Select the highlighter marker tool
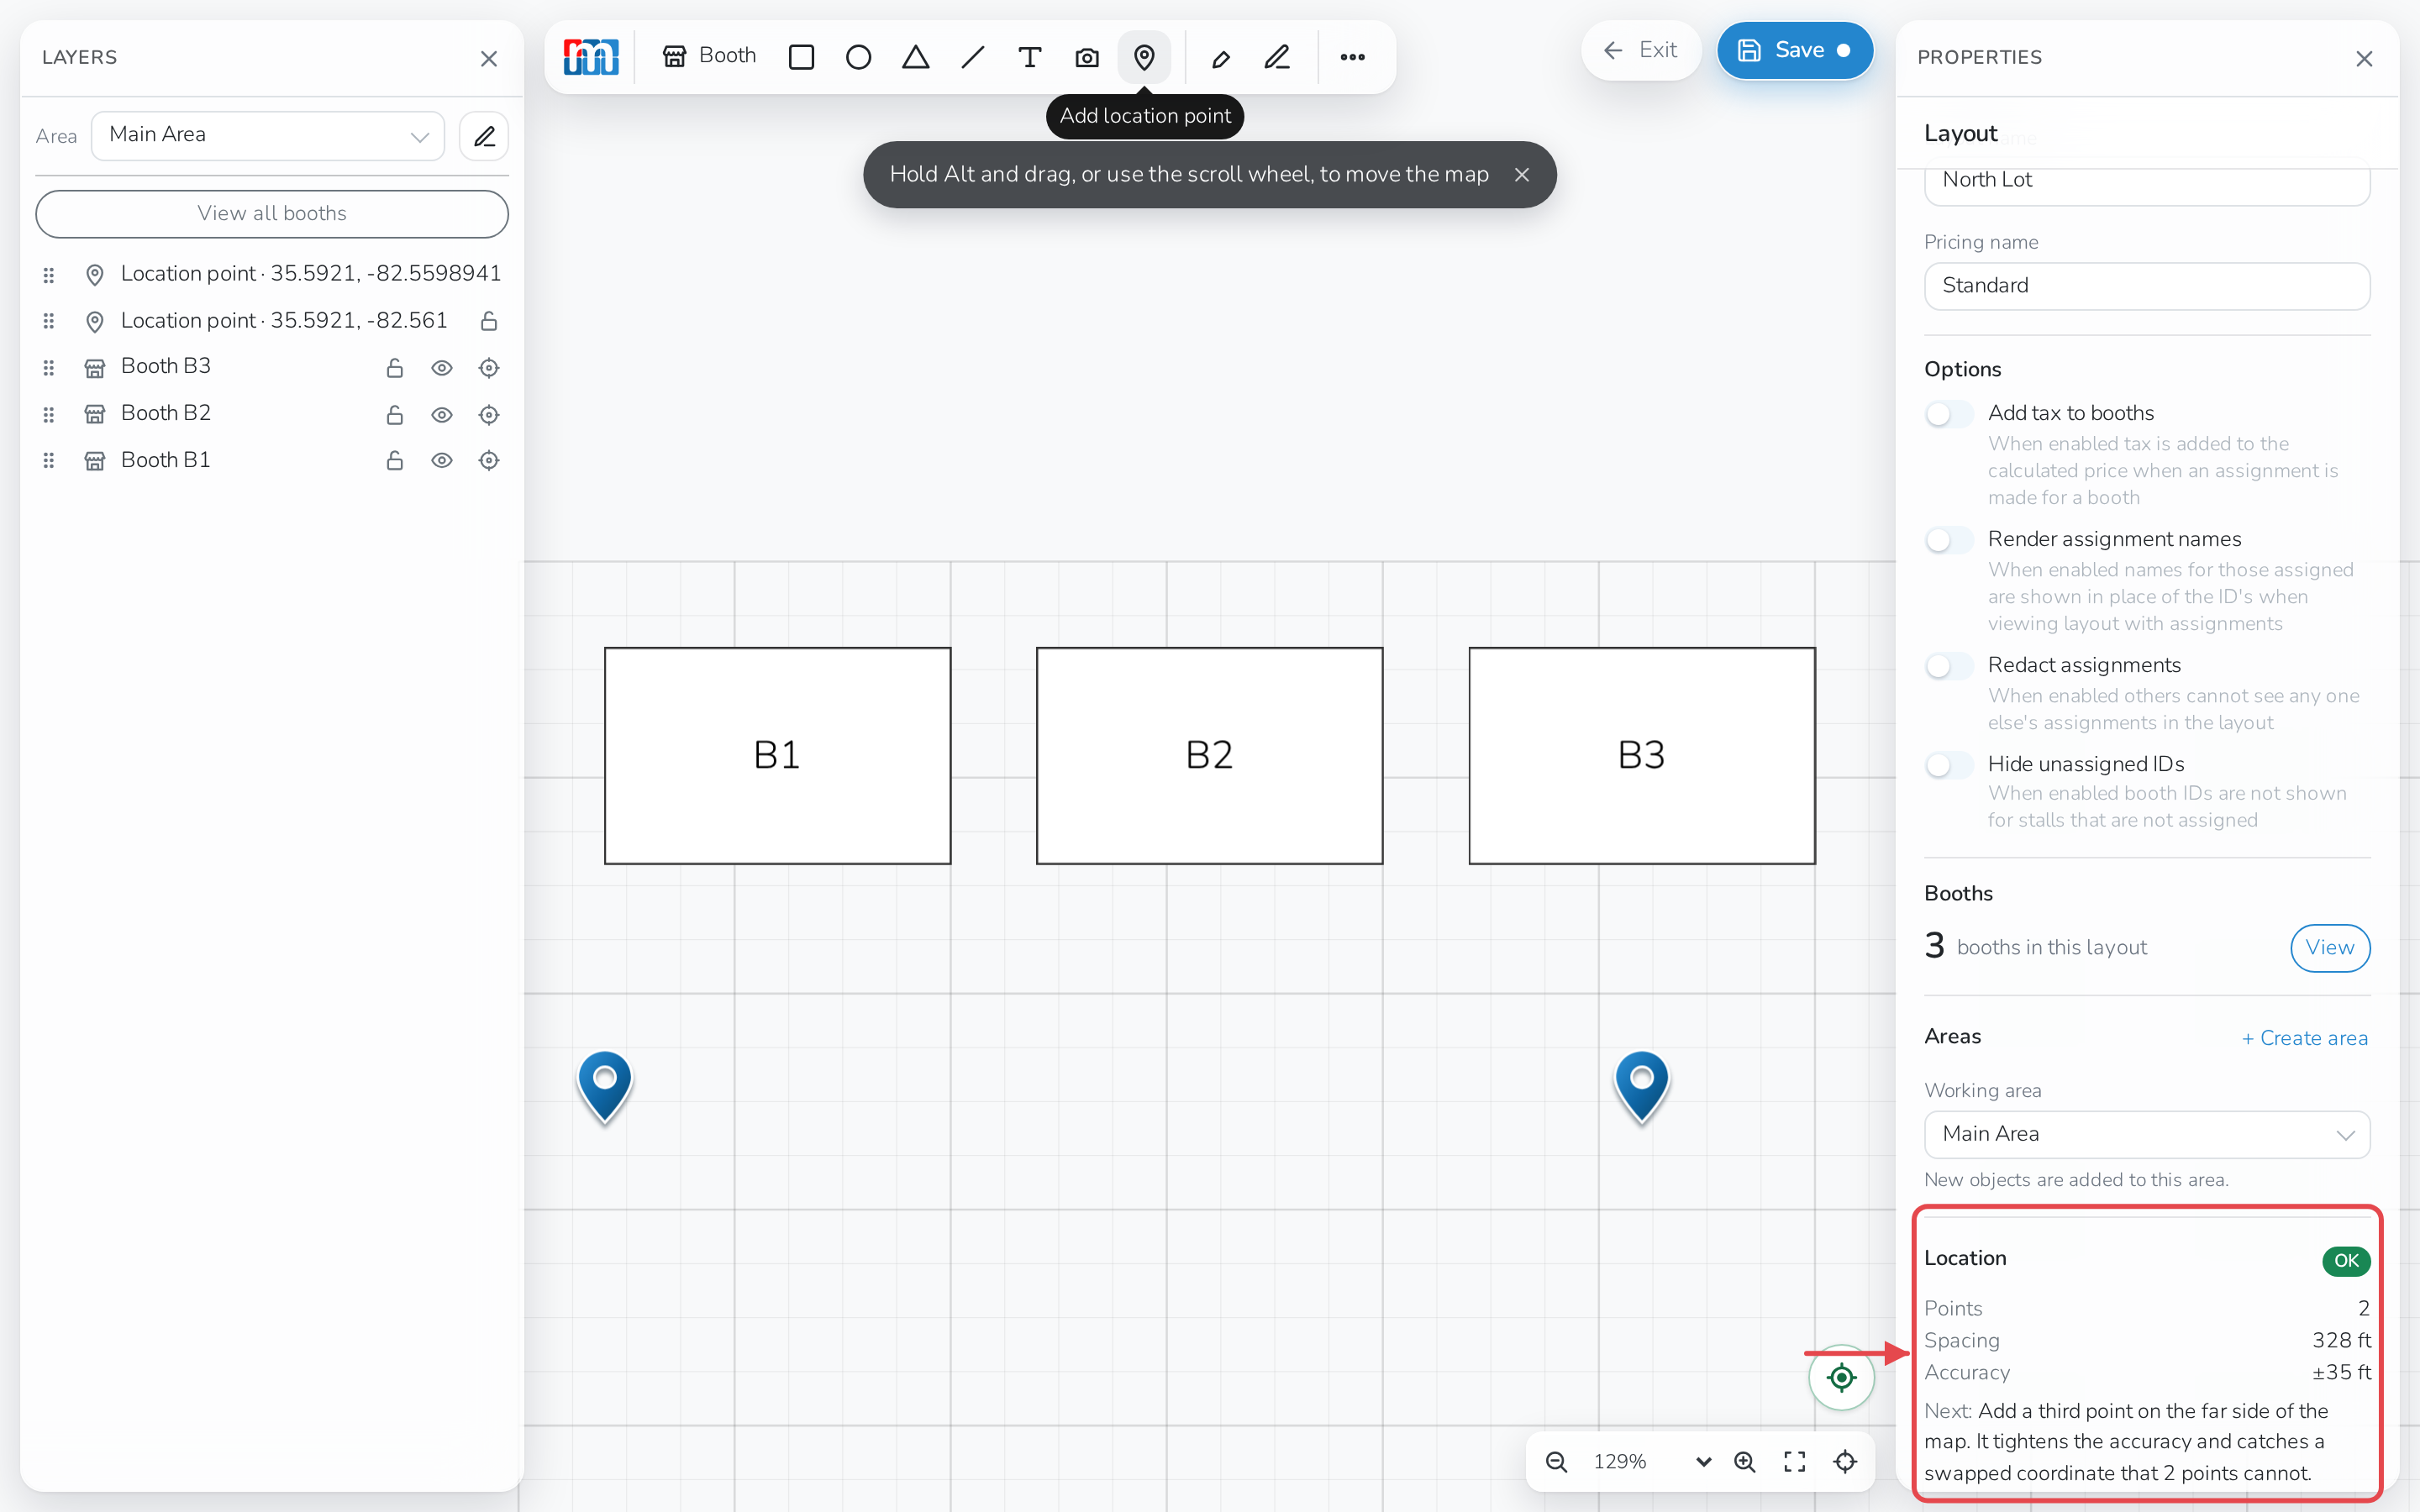The height and width of the screenshot is (1512, 2420). tap(1221, 57)
